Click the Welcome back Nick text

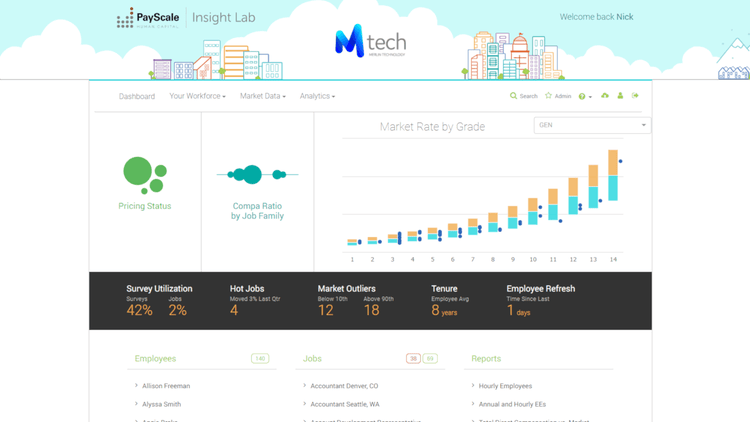(596, 17)
